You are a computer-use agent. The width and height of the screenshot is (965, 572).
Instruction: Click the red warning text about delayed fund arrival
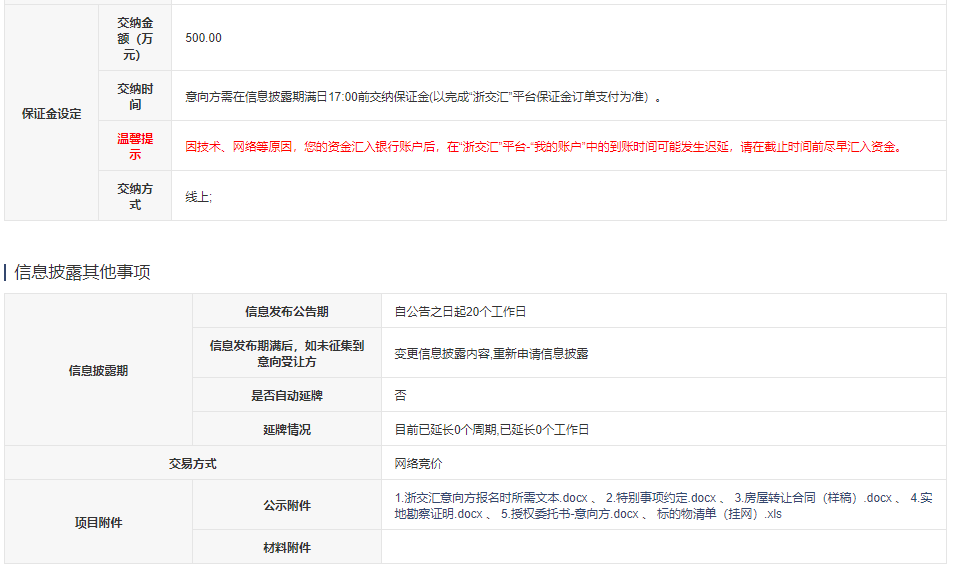click(544, 147)
